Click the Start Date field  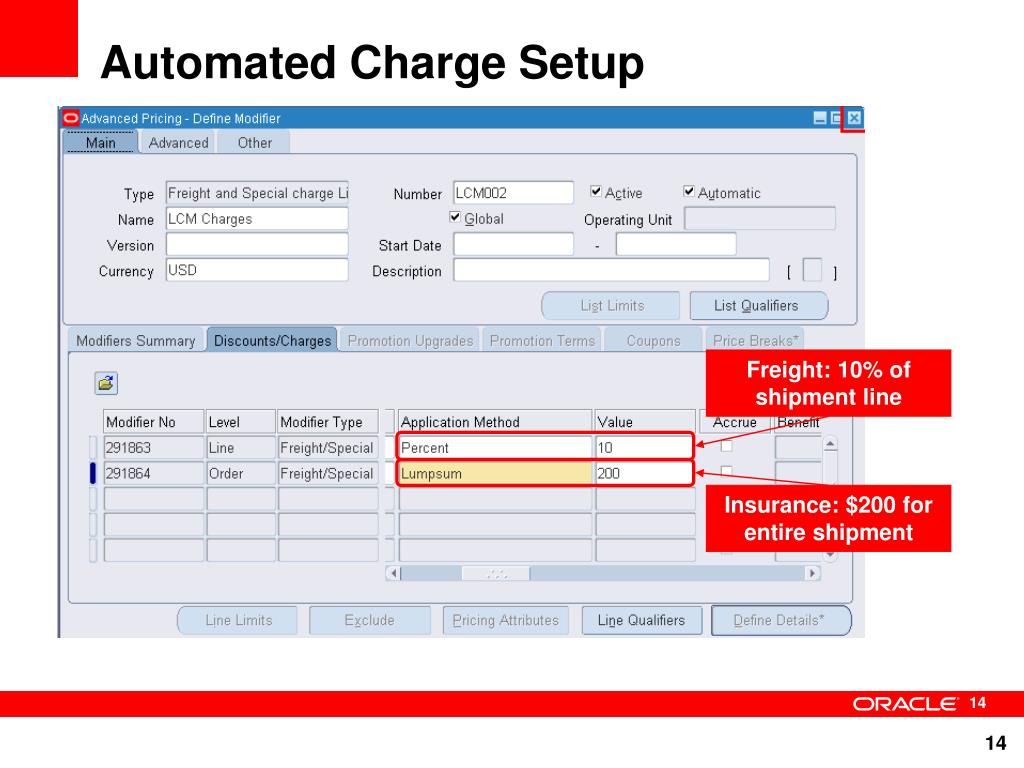pyautogui.click(x=513, y=244)
